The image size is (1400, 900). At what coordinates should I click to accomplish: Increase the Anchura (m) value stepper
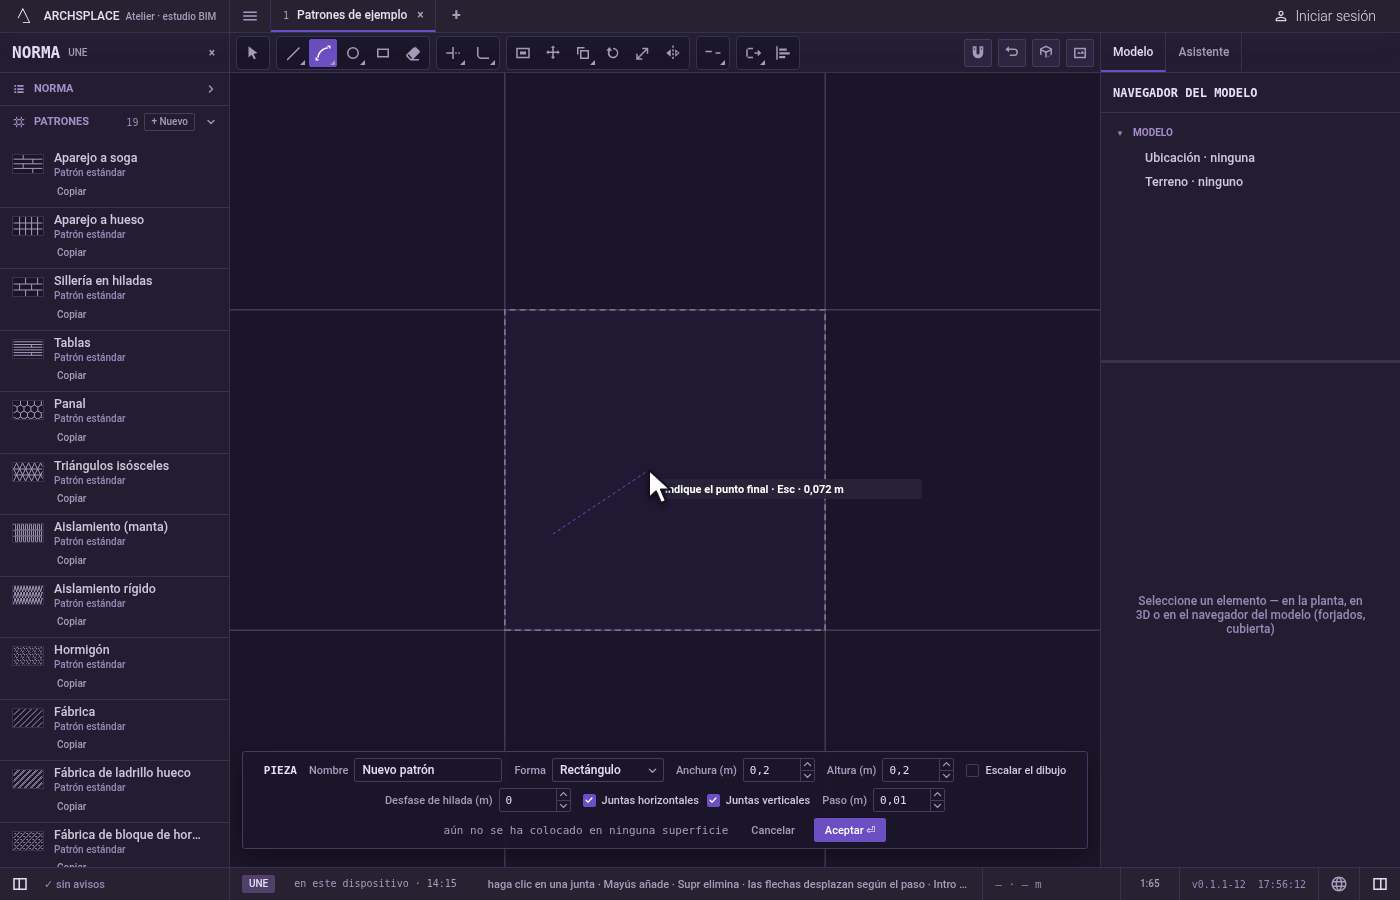pyautogui.click(x=807, y=765)
